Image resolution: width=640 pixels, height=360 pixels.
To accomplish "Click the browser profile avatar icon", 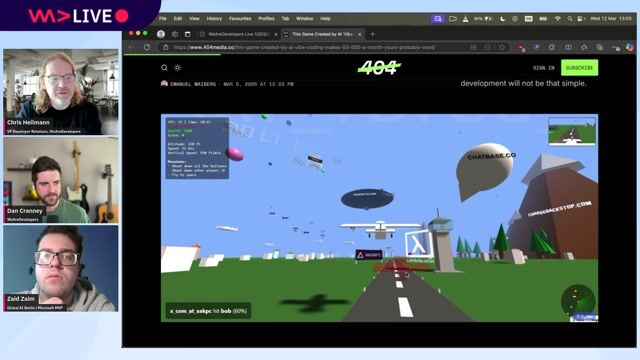I will (x=161, y=34).
